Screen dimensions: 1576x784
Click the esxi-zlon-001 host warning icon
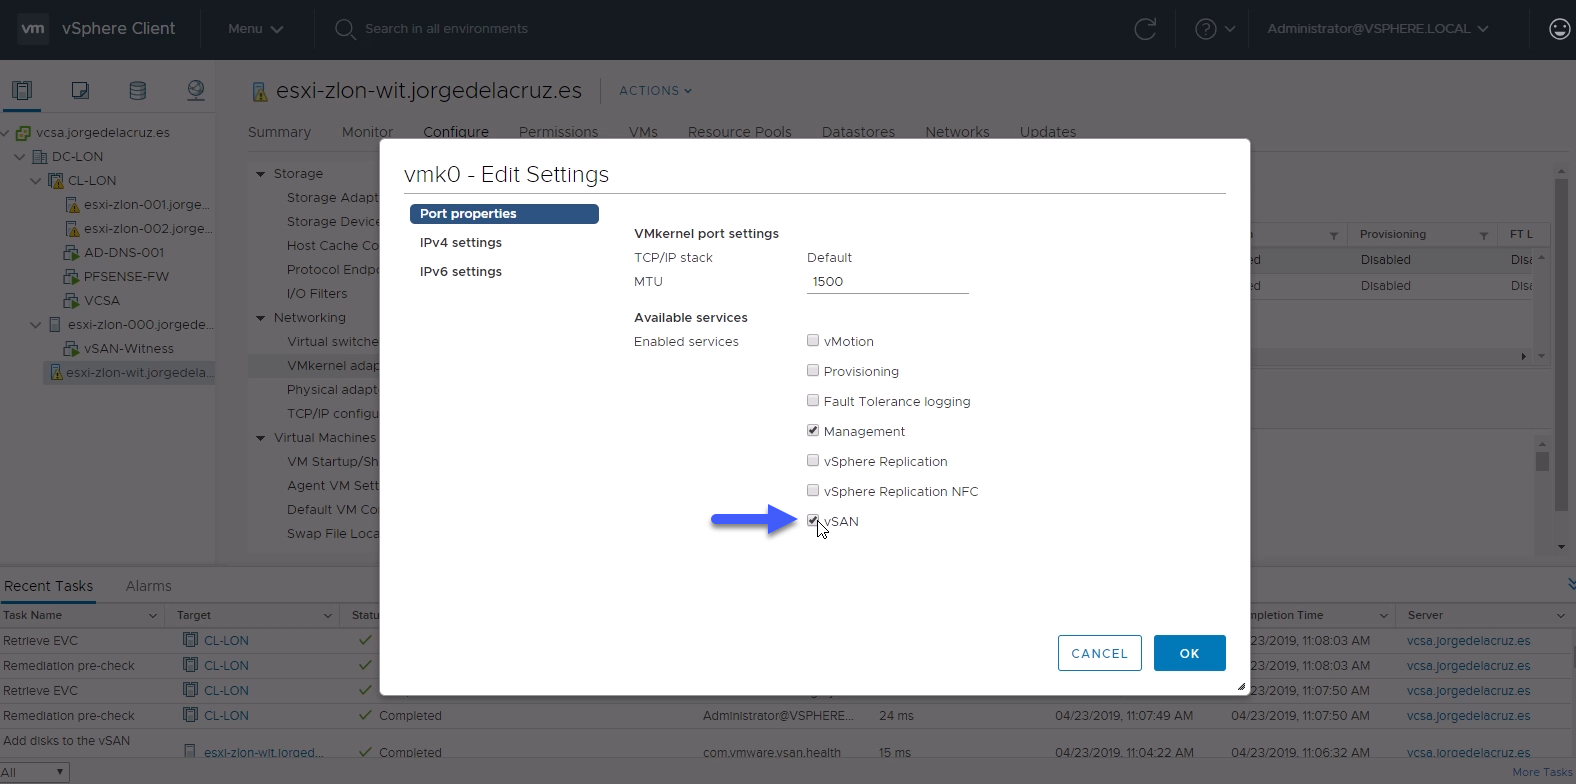pyautogui.click(x=72, y=205)
